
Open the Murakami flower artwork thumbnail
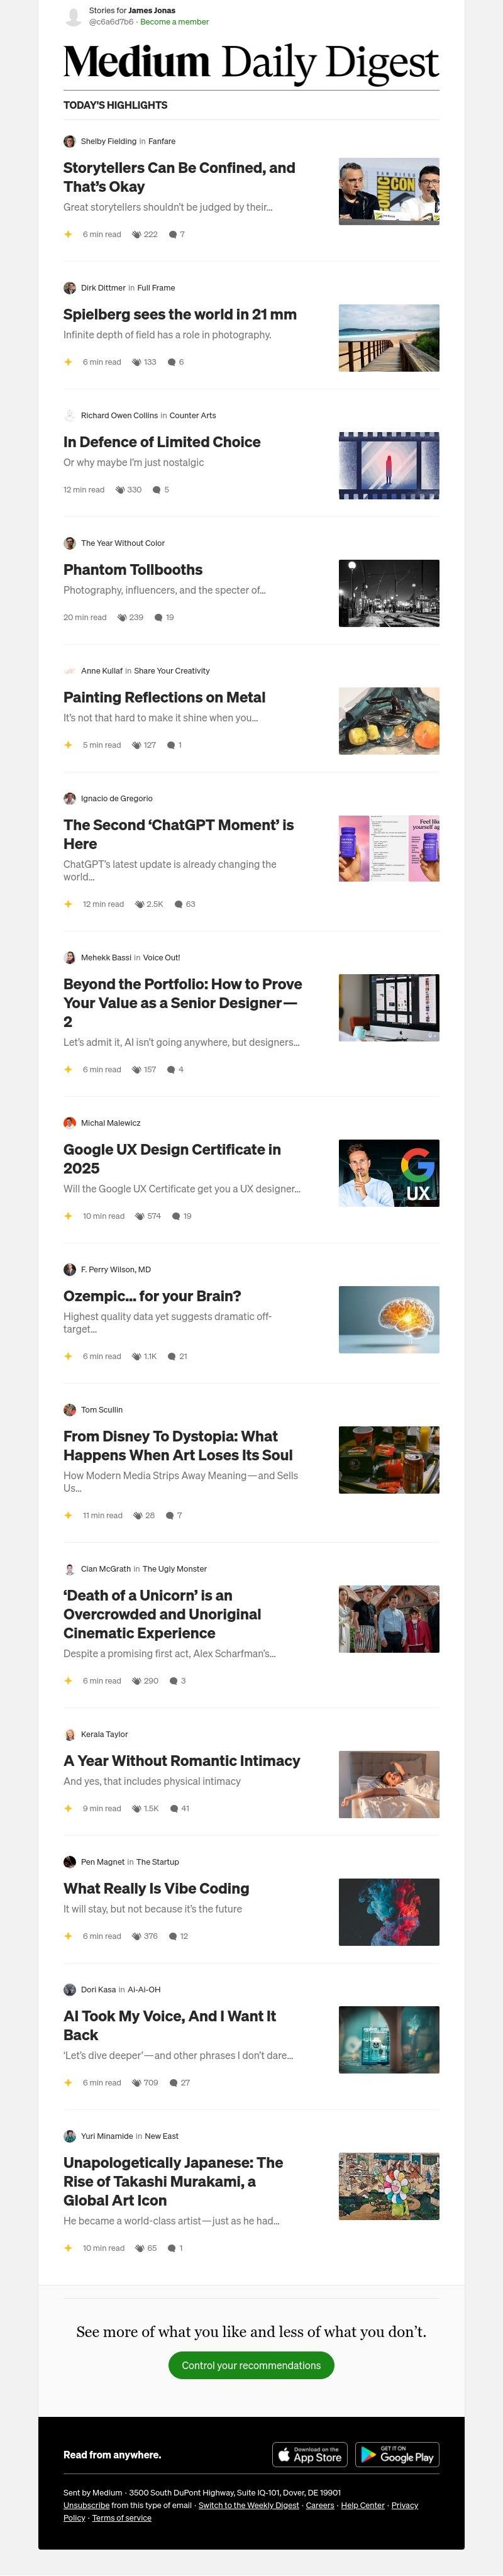click(x=389, y=2187)
